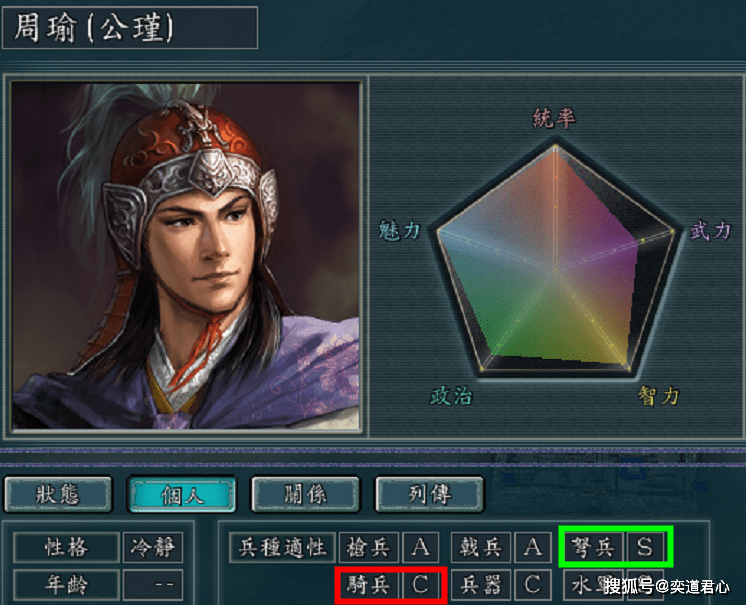The width and height of the screenshot is (746, 605).
Task: Click the 性格 personality label
Action: pyautogui.click(x=66, y=547)
